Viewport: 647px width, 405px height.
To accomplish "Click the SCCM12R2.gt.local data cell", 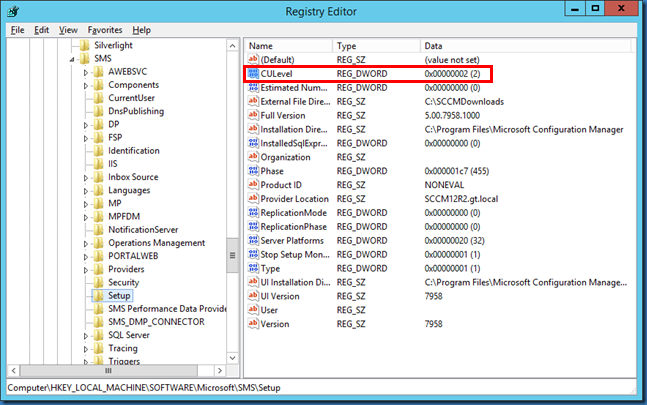I will pos(461,199).
